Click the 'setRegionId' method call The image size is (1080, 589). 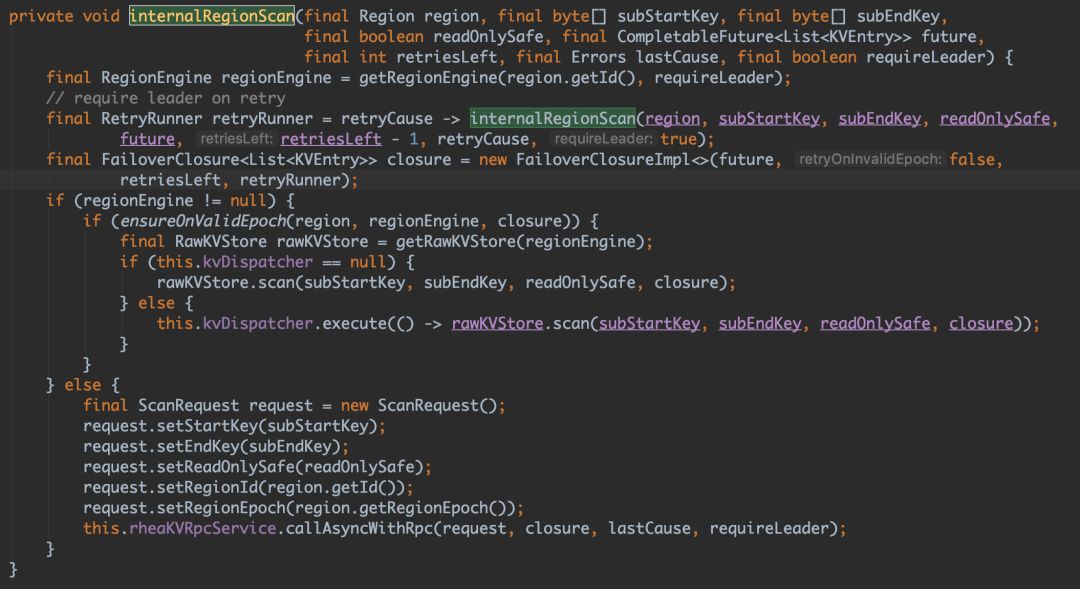tap(207, 488)
